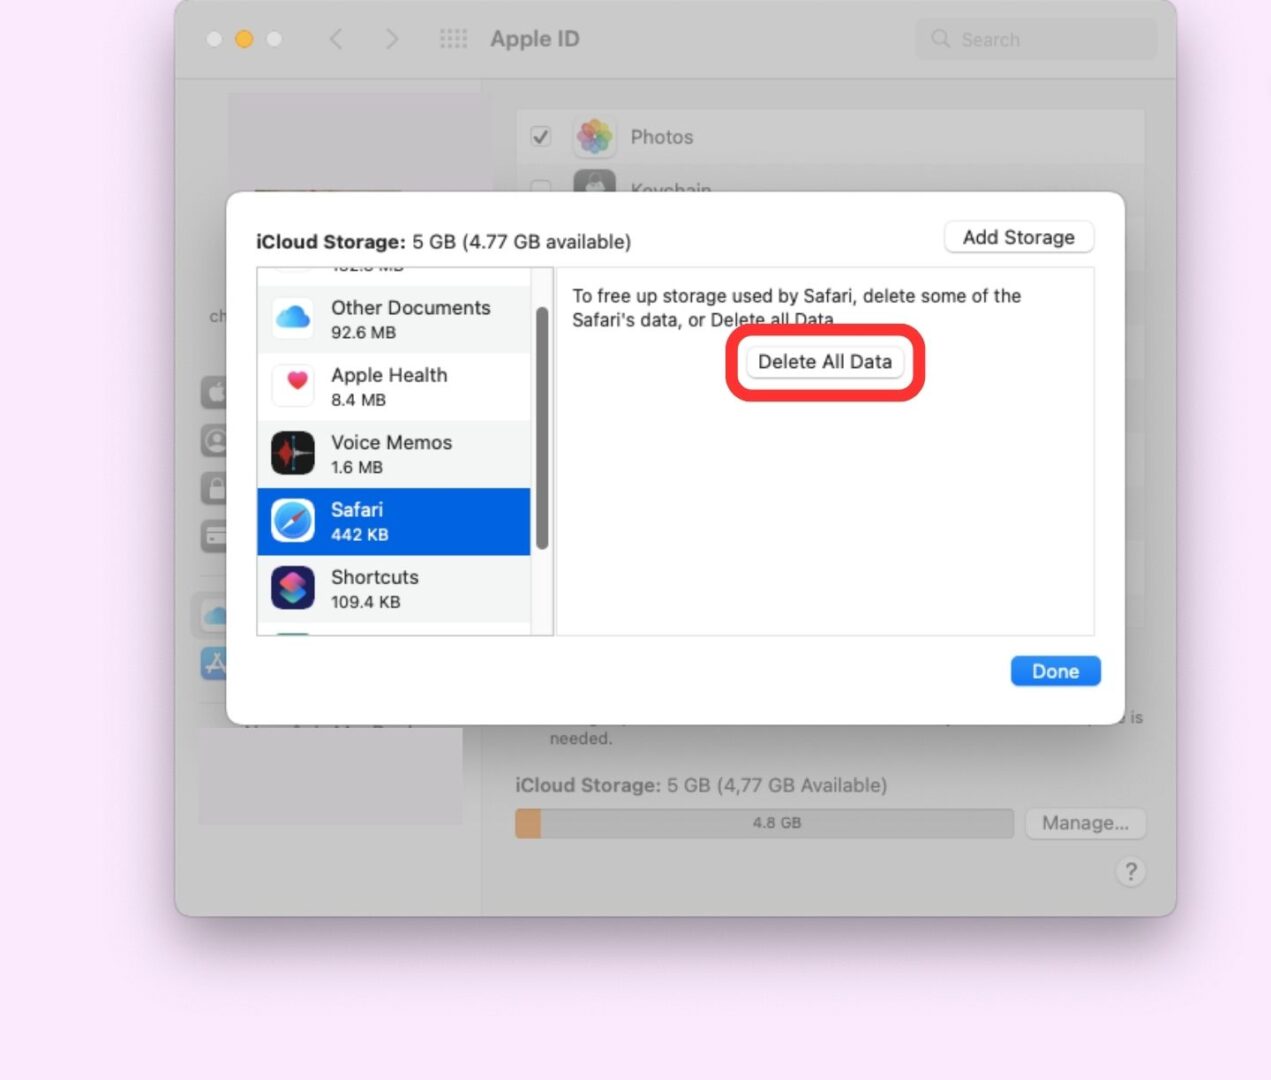The width and height of the screenshot is (1271, 1080).
Task: Click the Apple ID window title
Action: (x=534, y=39)
